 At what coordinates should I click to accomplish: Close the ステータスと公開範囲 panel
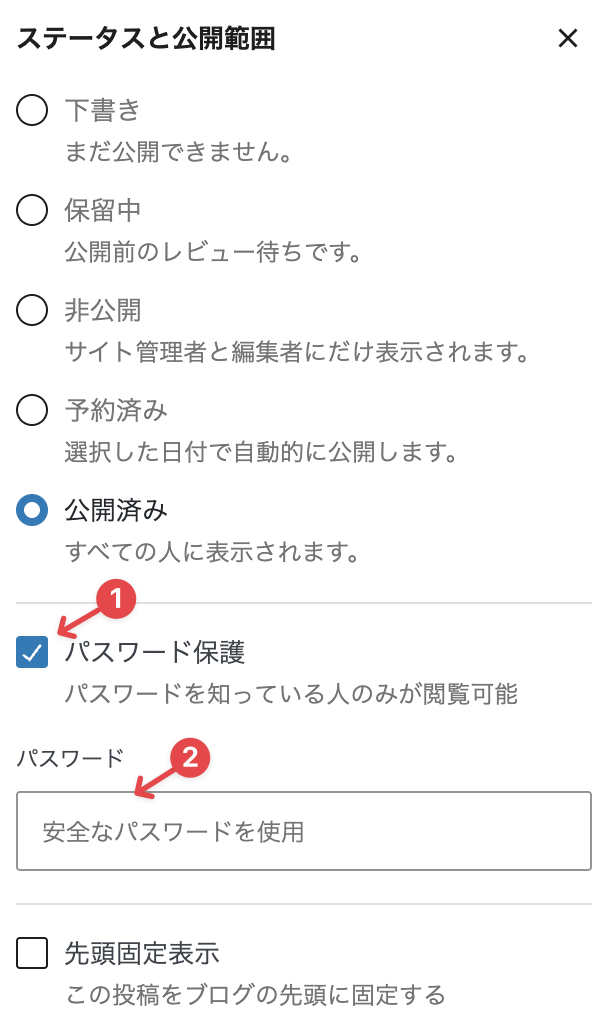(568, 39)
